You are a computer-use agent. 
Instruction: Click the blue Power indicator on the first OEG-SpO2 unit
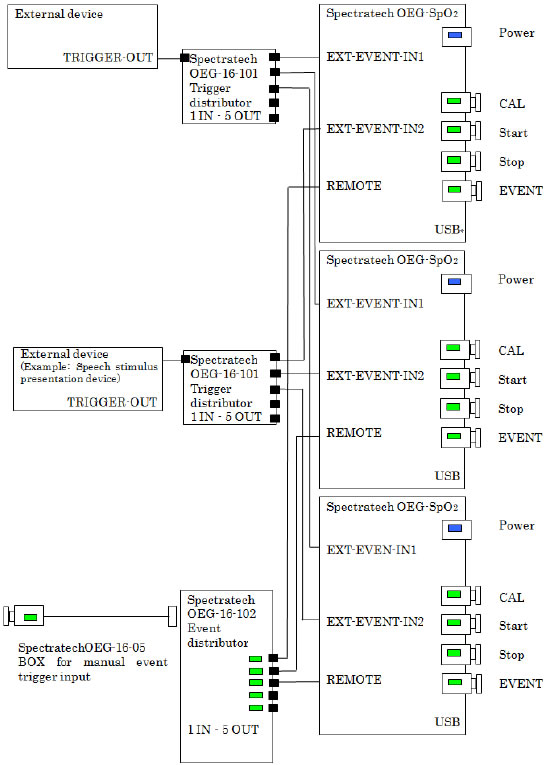pyautogui.click(x=455, y=35)
